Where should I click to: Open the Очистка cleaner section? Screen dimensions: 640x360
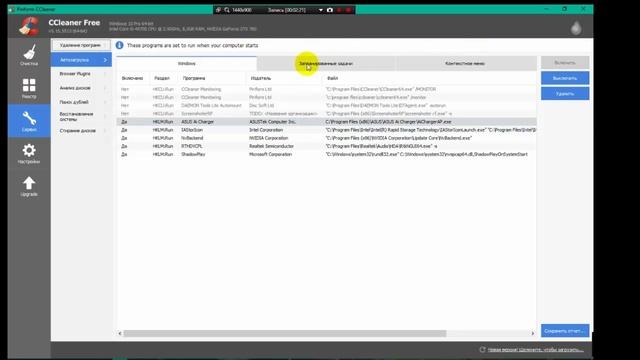coord(29,55)
